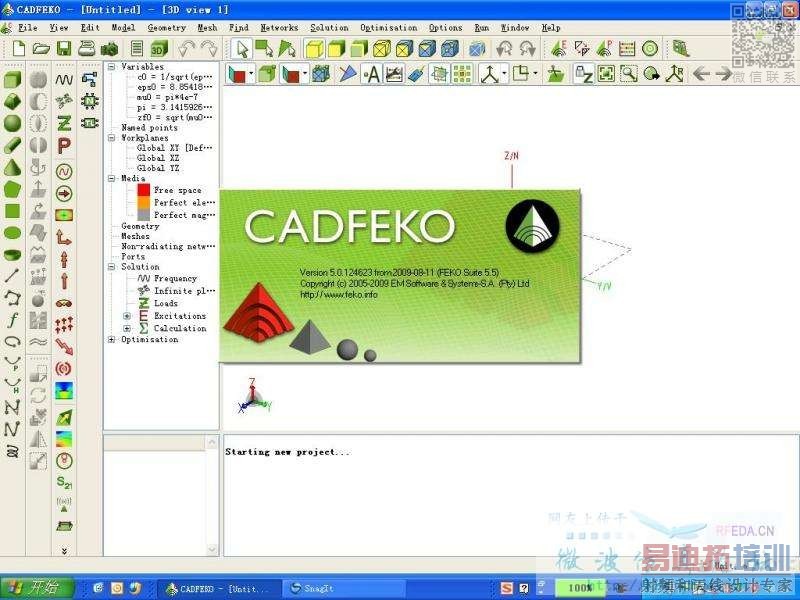The height and width of the screenshot is (600, 800).
Task: Click the Set frequency sine-wave icon
Action: click(x=64, y=80)
